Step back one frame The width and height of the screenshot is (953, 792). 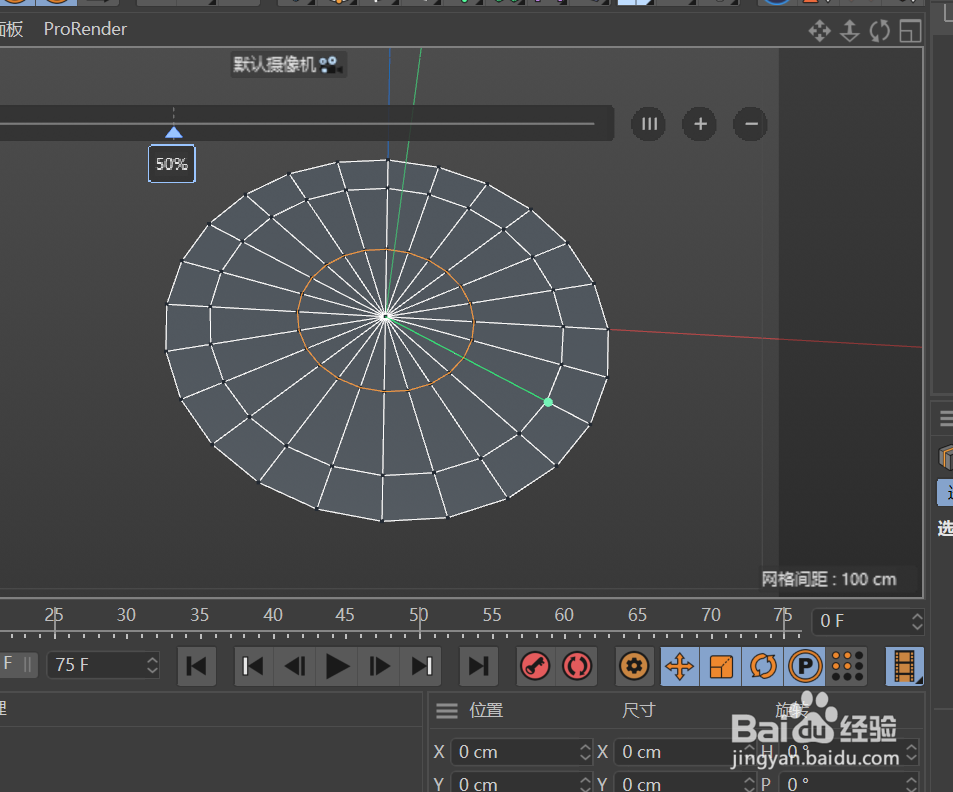tap(295, 666)
